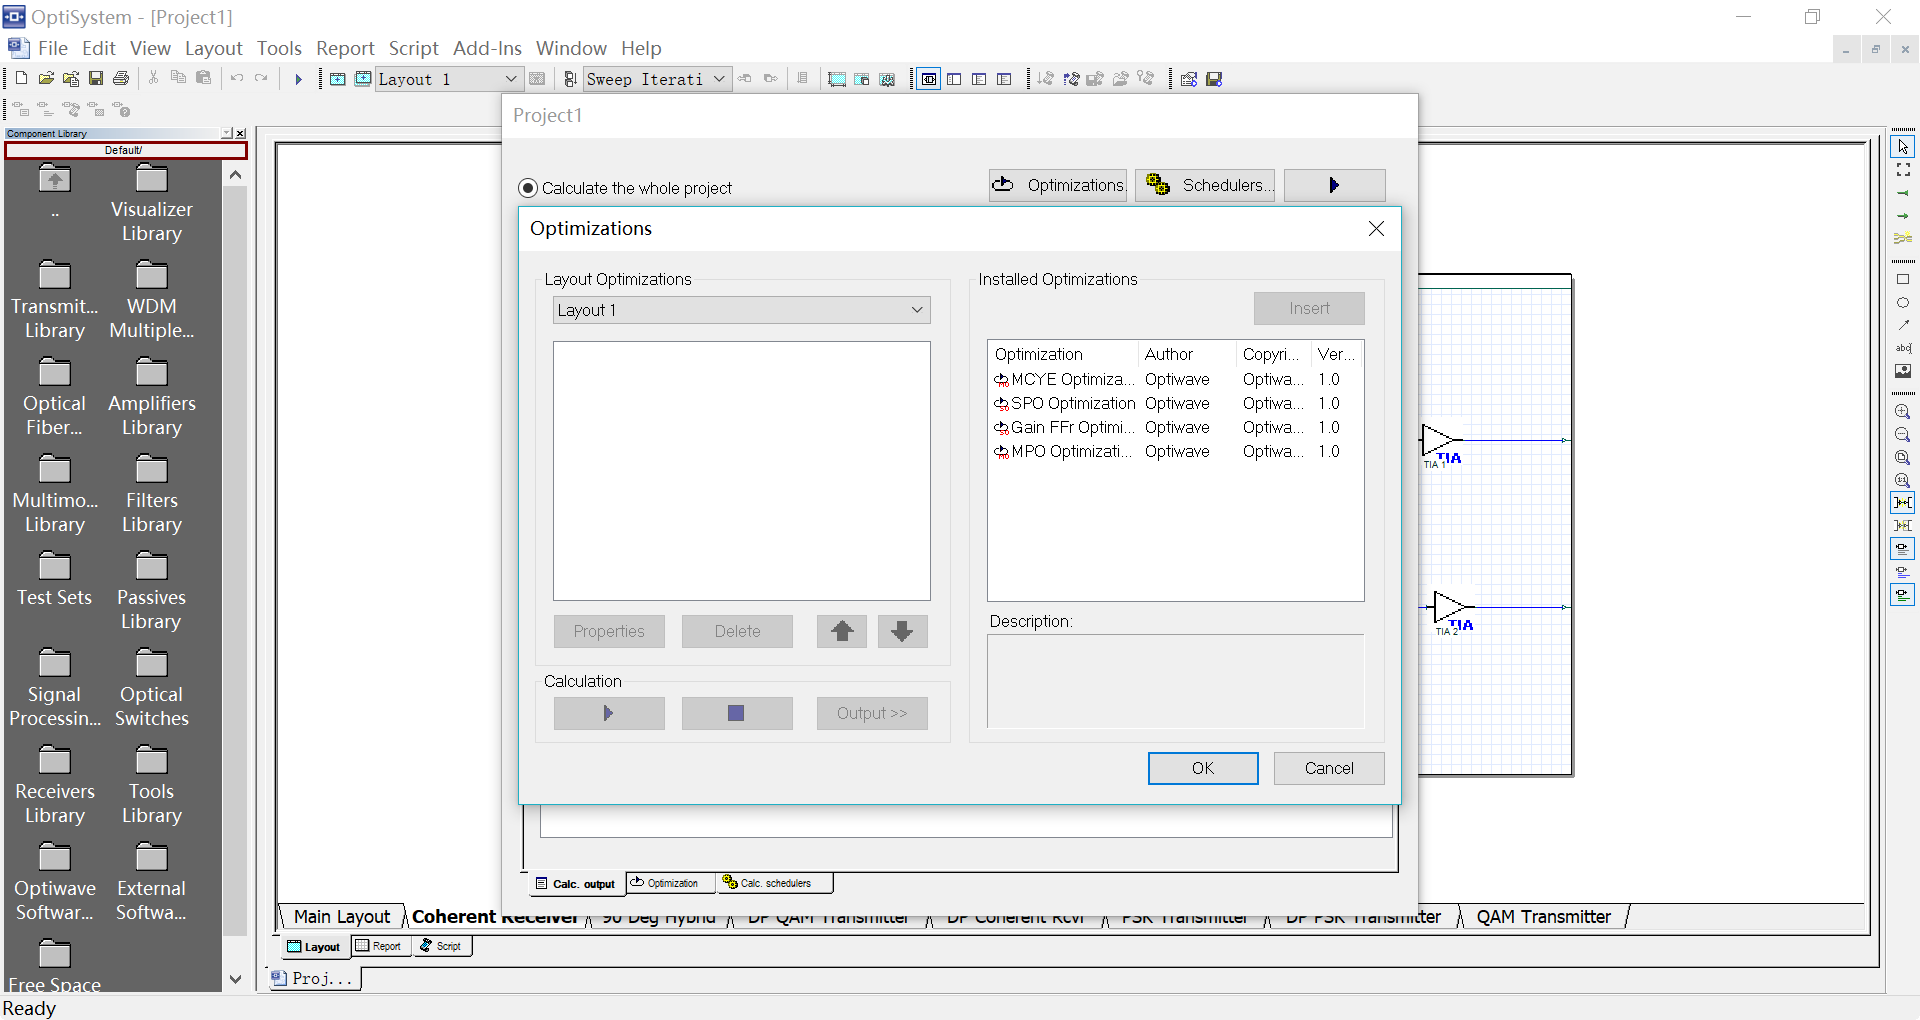Open the Optical Switches folder
Image resolution: width=1920 pixels, height=1020 pixels.
coord(151,689)
